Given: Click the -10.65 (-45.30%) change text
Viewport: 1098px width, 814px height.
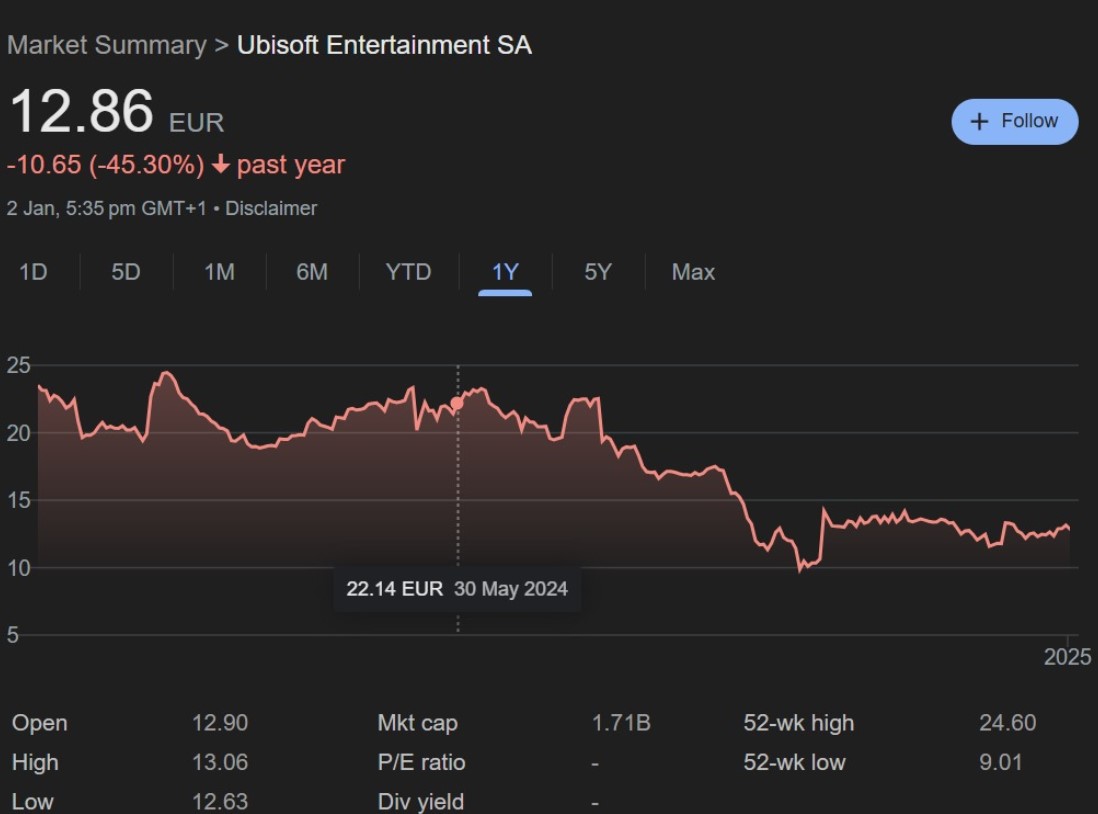Looking at the screenshot, I should (106, 165).
